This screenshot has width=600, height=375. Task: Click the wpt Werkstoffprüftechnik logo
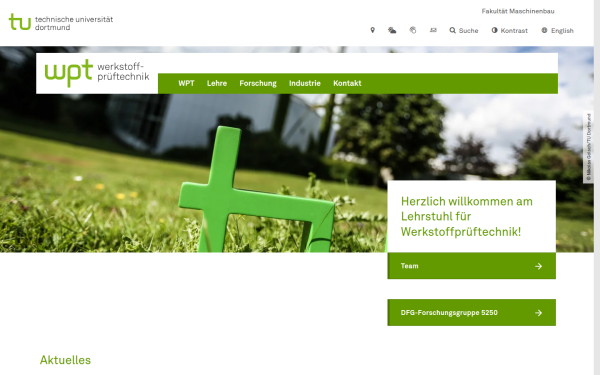pos(97,73)
